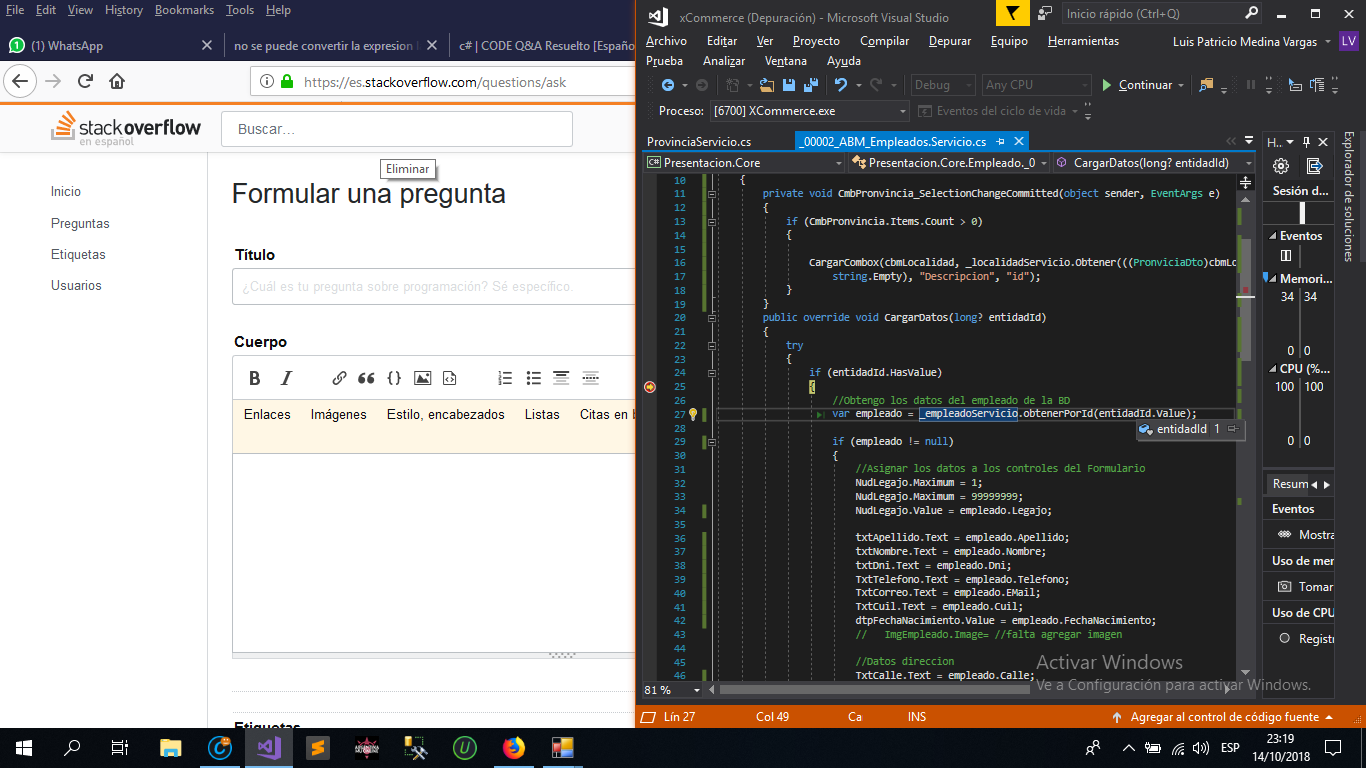Open the Any CPU platform dropdown

point(1036,85)
